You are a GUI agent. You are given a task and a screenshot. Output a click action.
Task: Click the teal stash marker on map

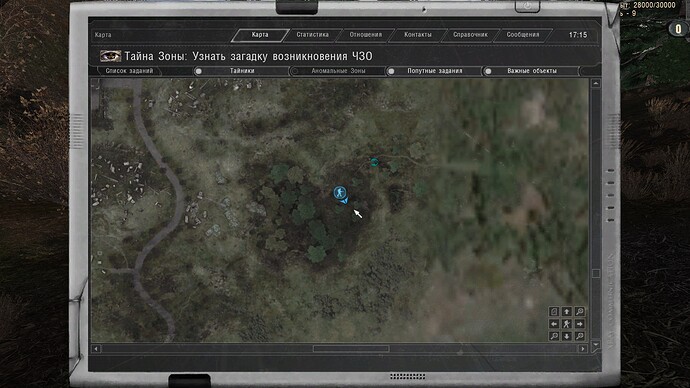pos(374,162)
